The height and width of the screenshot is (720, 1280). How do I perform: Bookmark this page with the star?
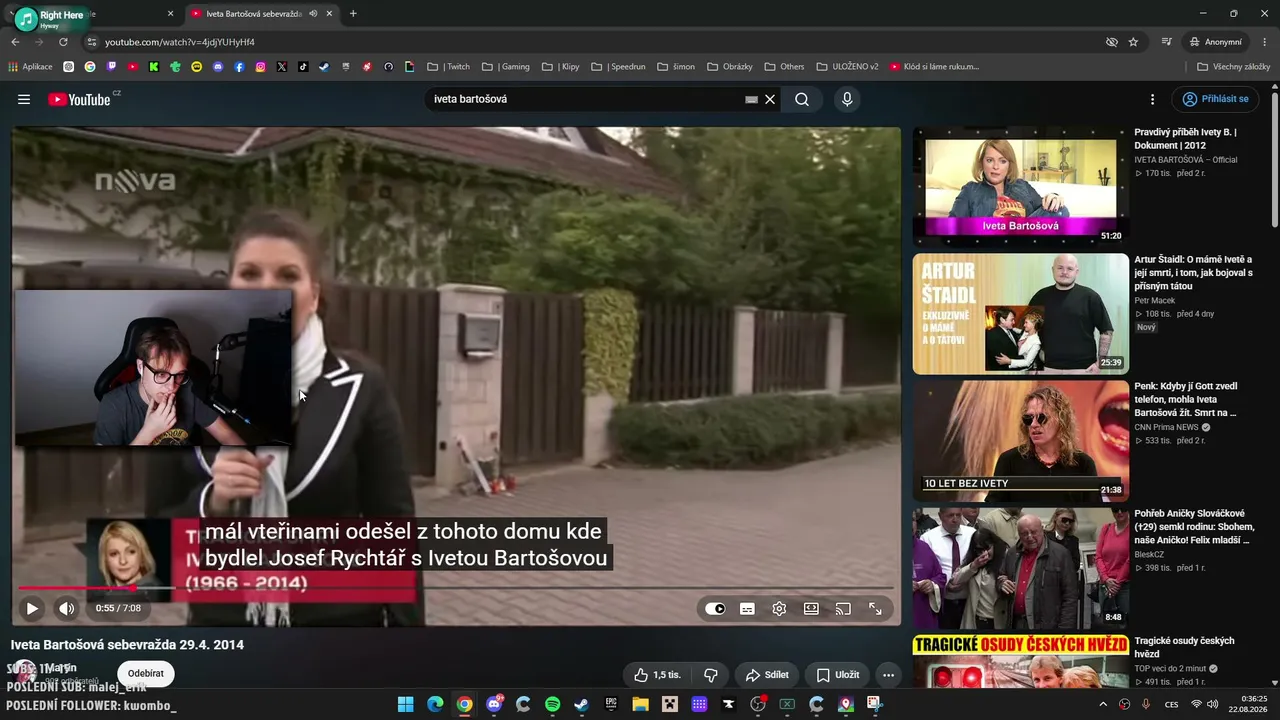click(1133, 42)
